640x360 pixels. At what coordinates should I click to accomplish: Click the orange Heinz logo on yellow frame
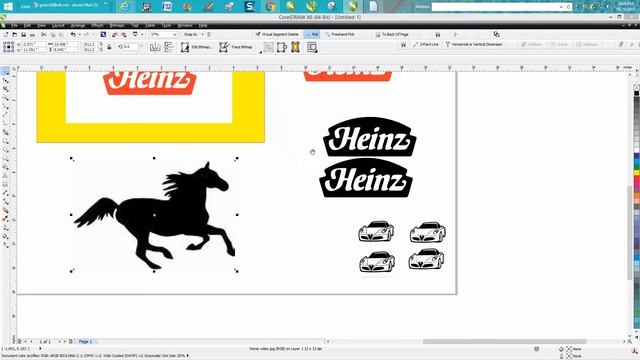[x=149, y=83]
